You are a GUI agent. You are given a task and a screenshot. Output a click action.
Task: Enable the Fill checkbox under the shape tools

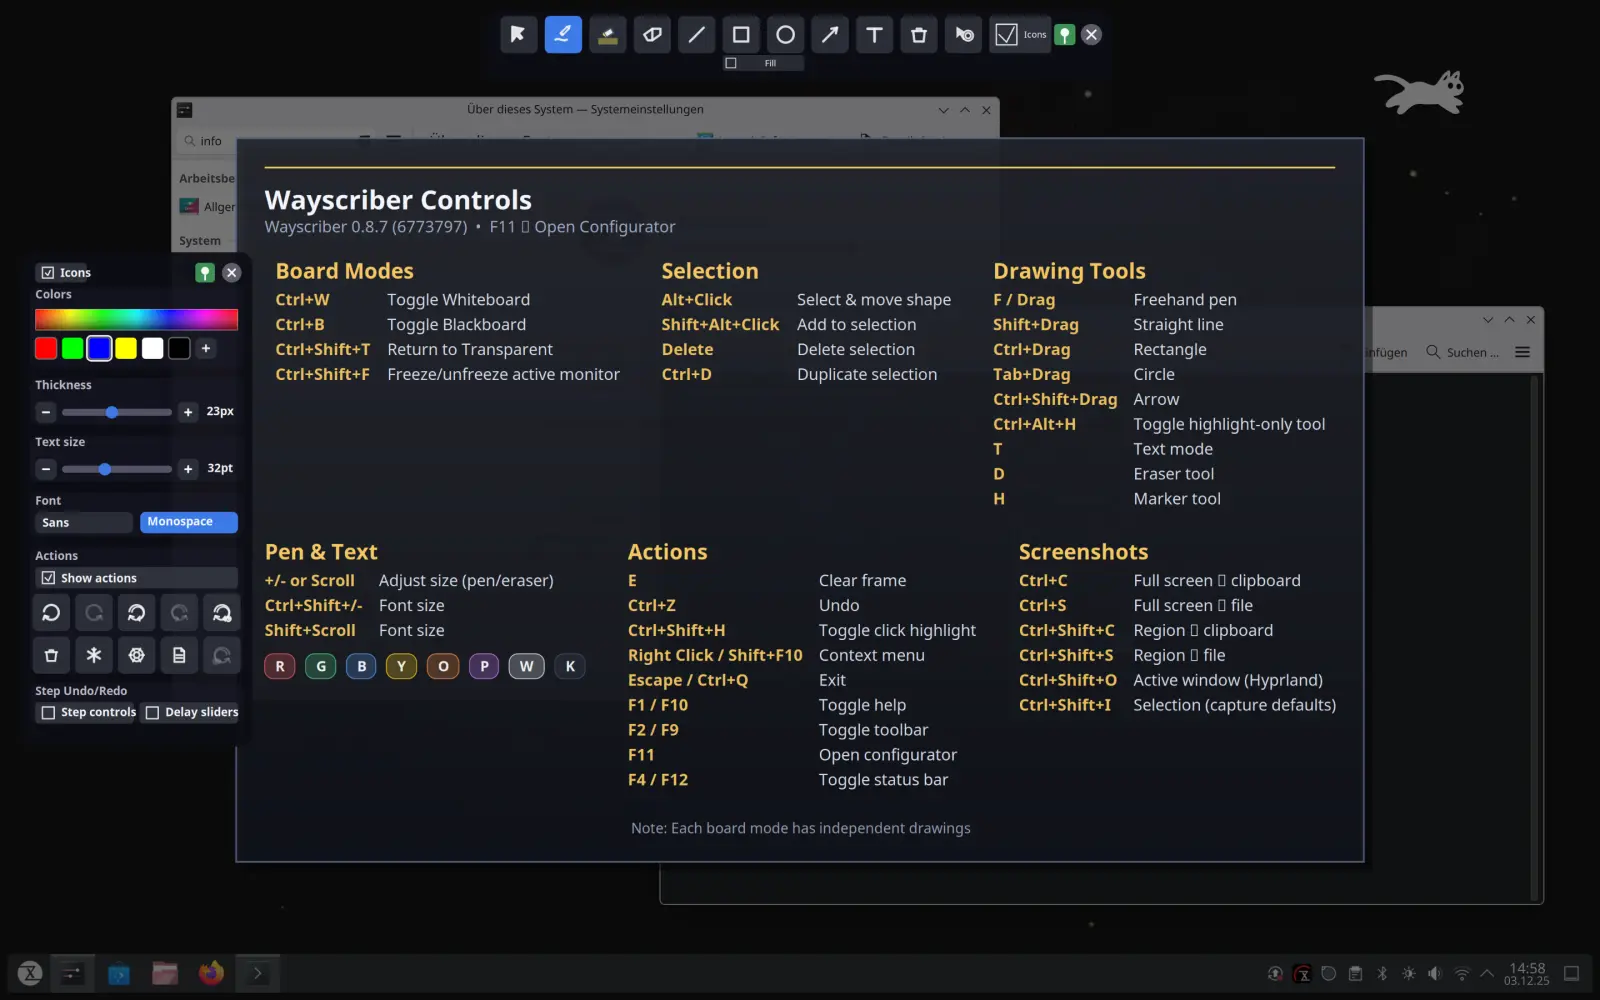(x=729, y=62)
